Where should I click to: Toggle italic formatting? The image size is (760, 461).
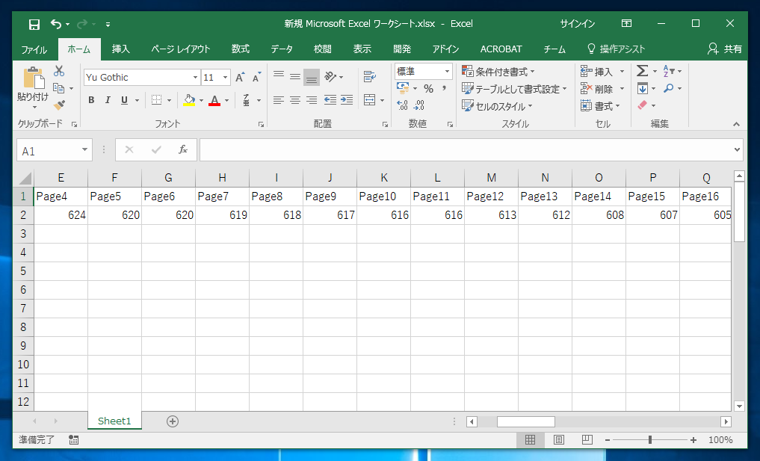[108, 100]
